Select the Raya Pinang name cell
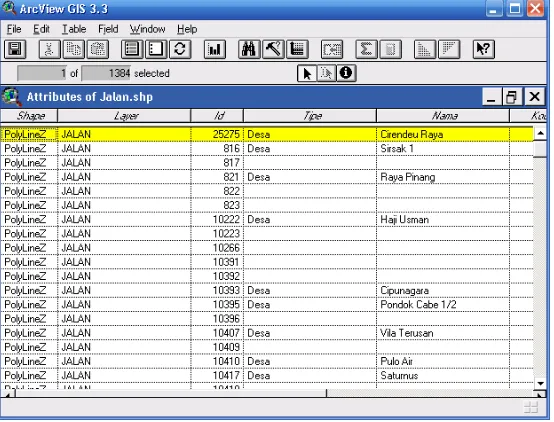The image size is (554, 422). 443,177
